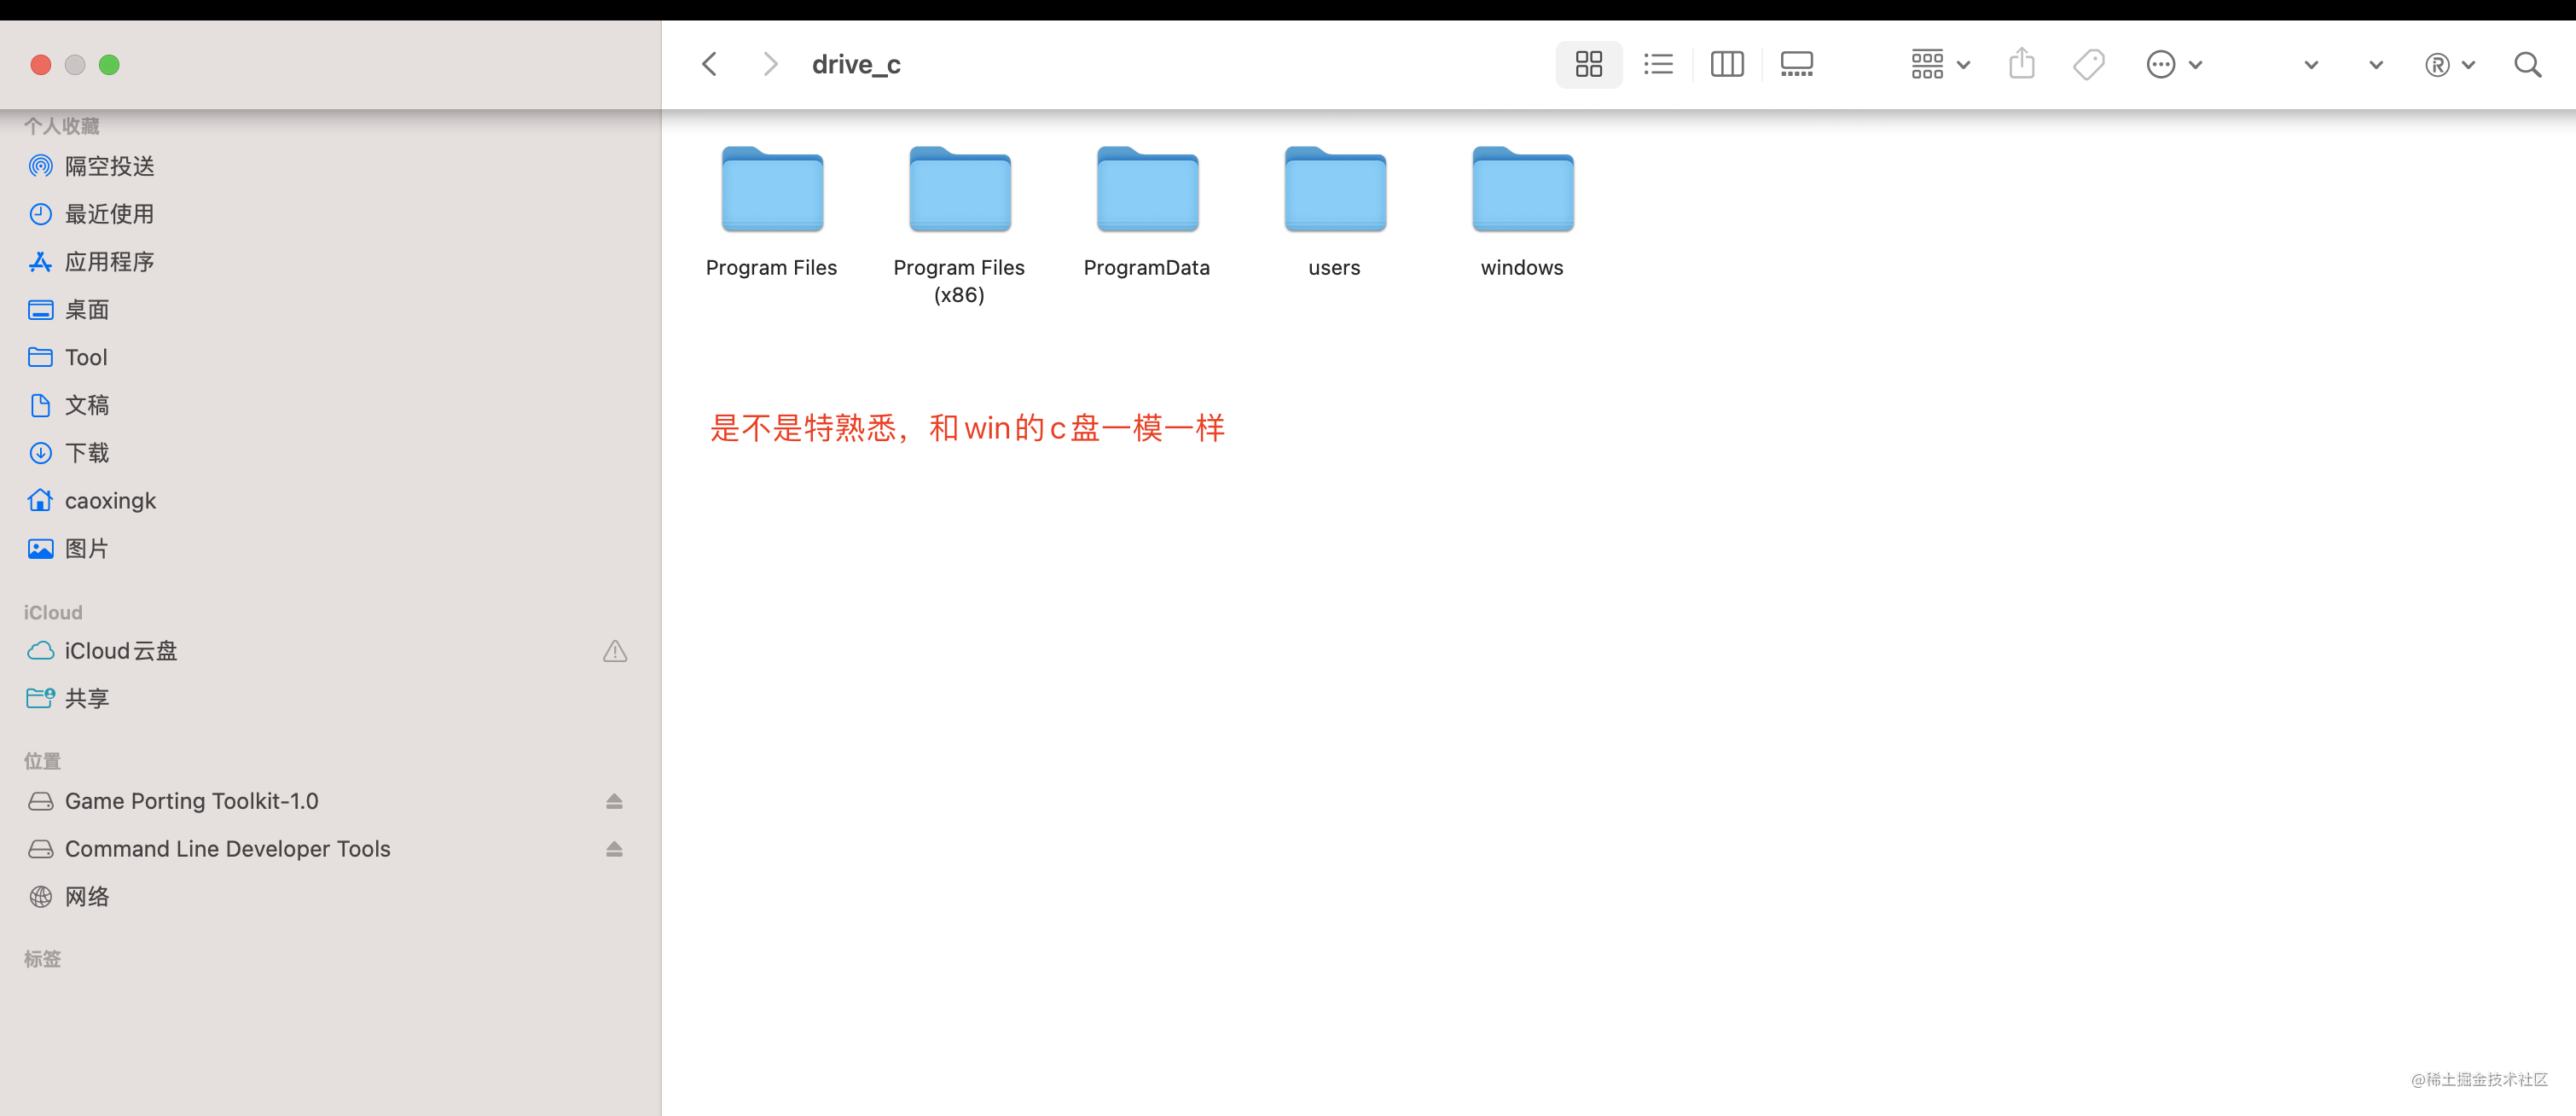This screenshot has height=1116, width=2576.
Task: Open 图片 (Pictures) in sidebar
Action: (330, 549)
